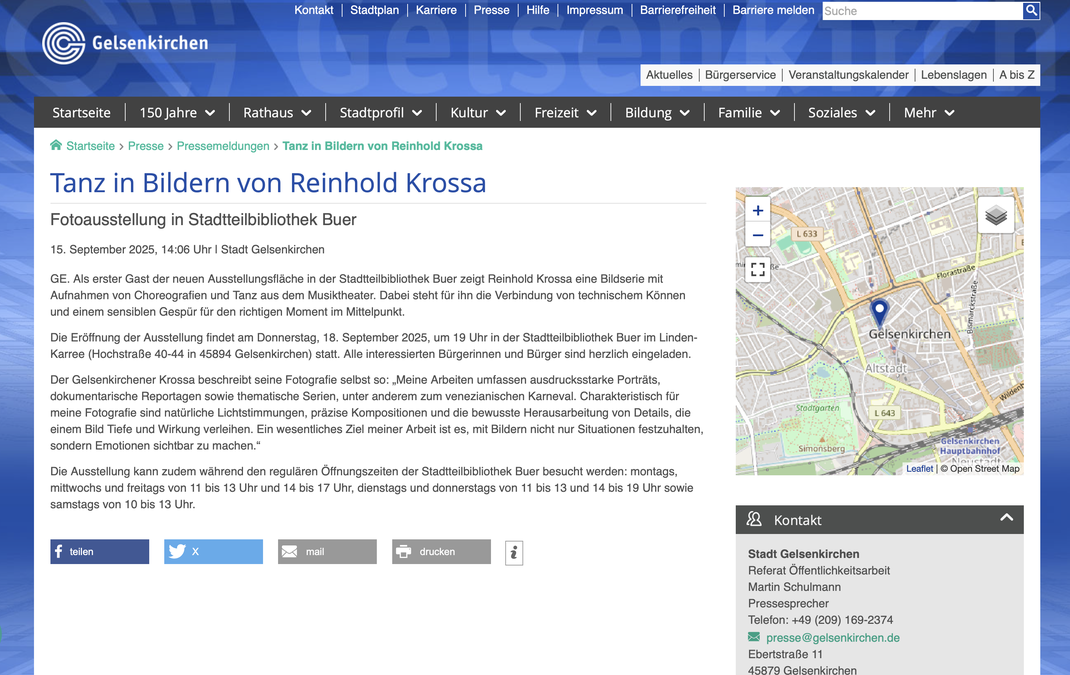
Task: Click the current page breadcrumb title
Action: 382,146
